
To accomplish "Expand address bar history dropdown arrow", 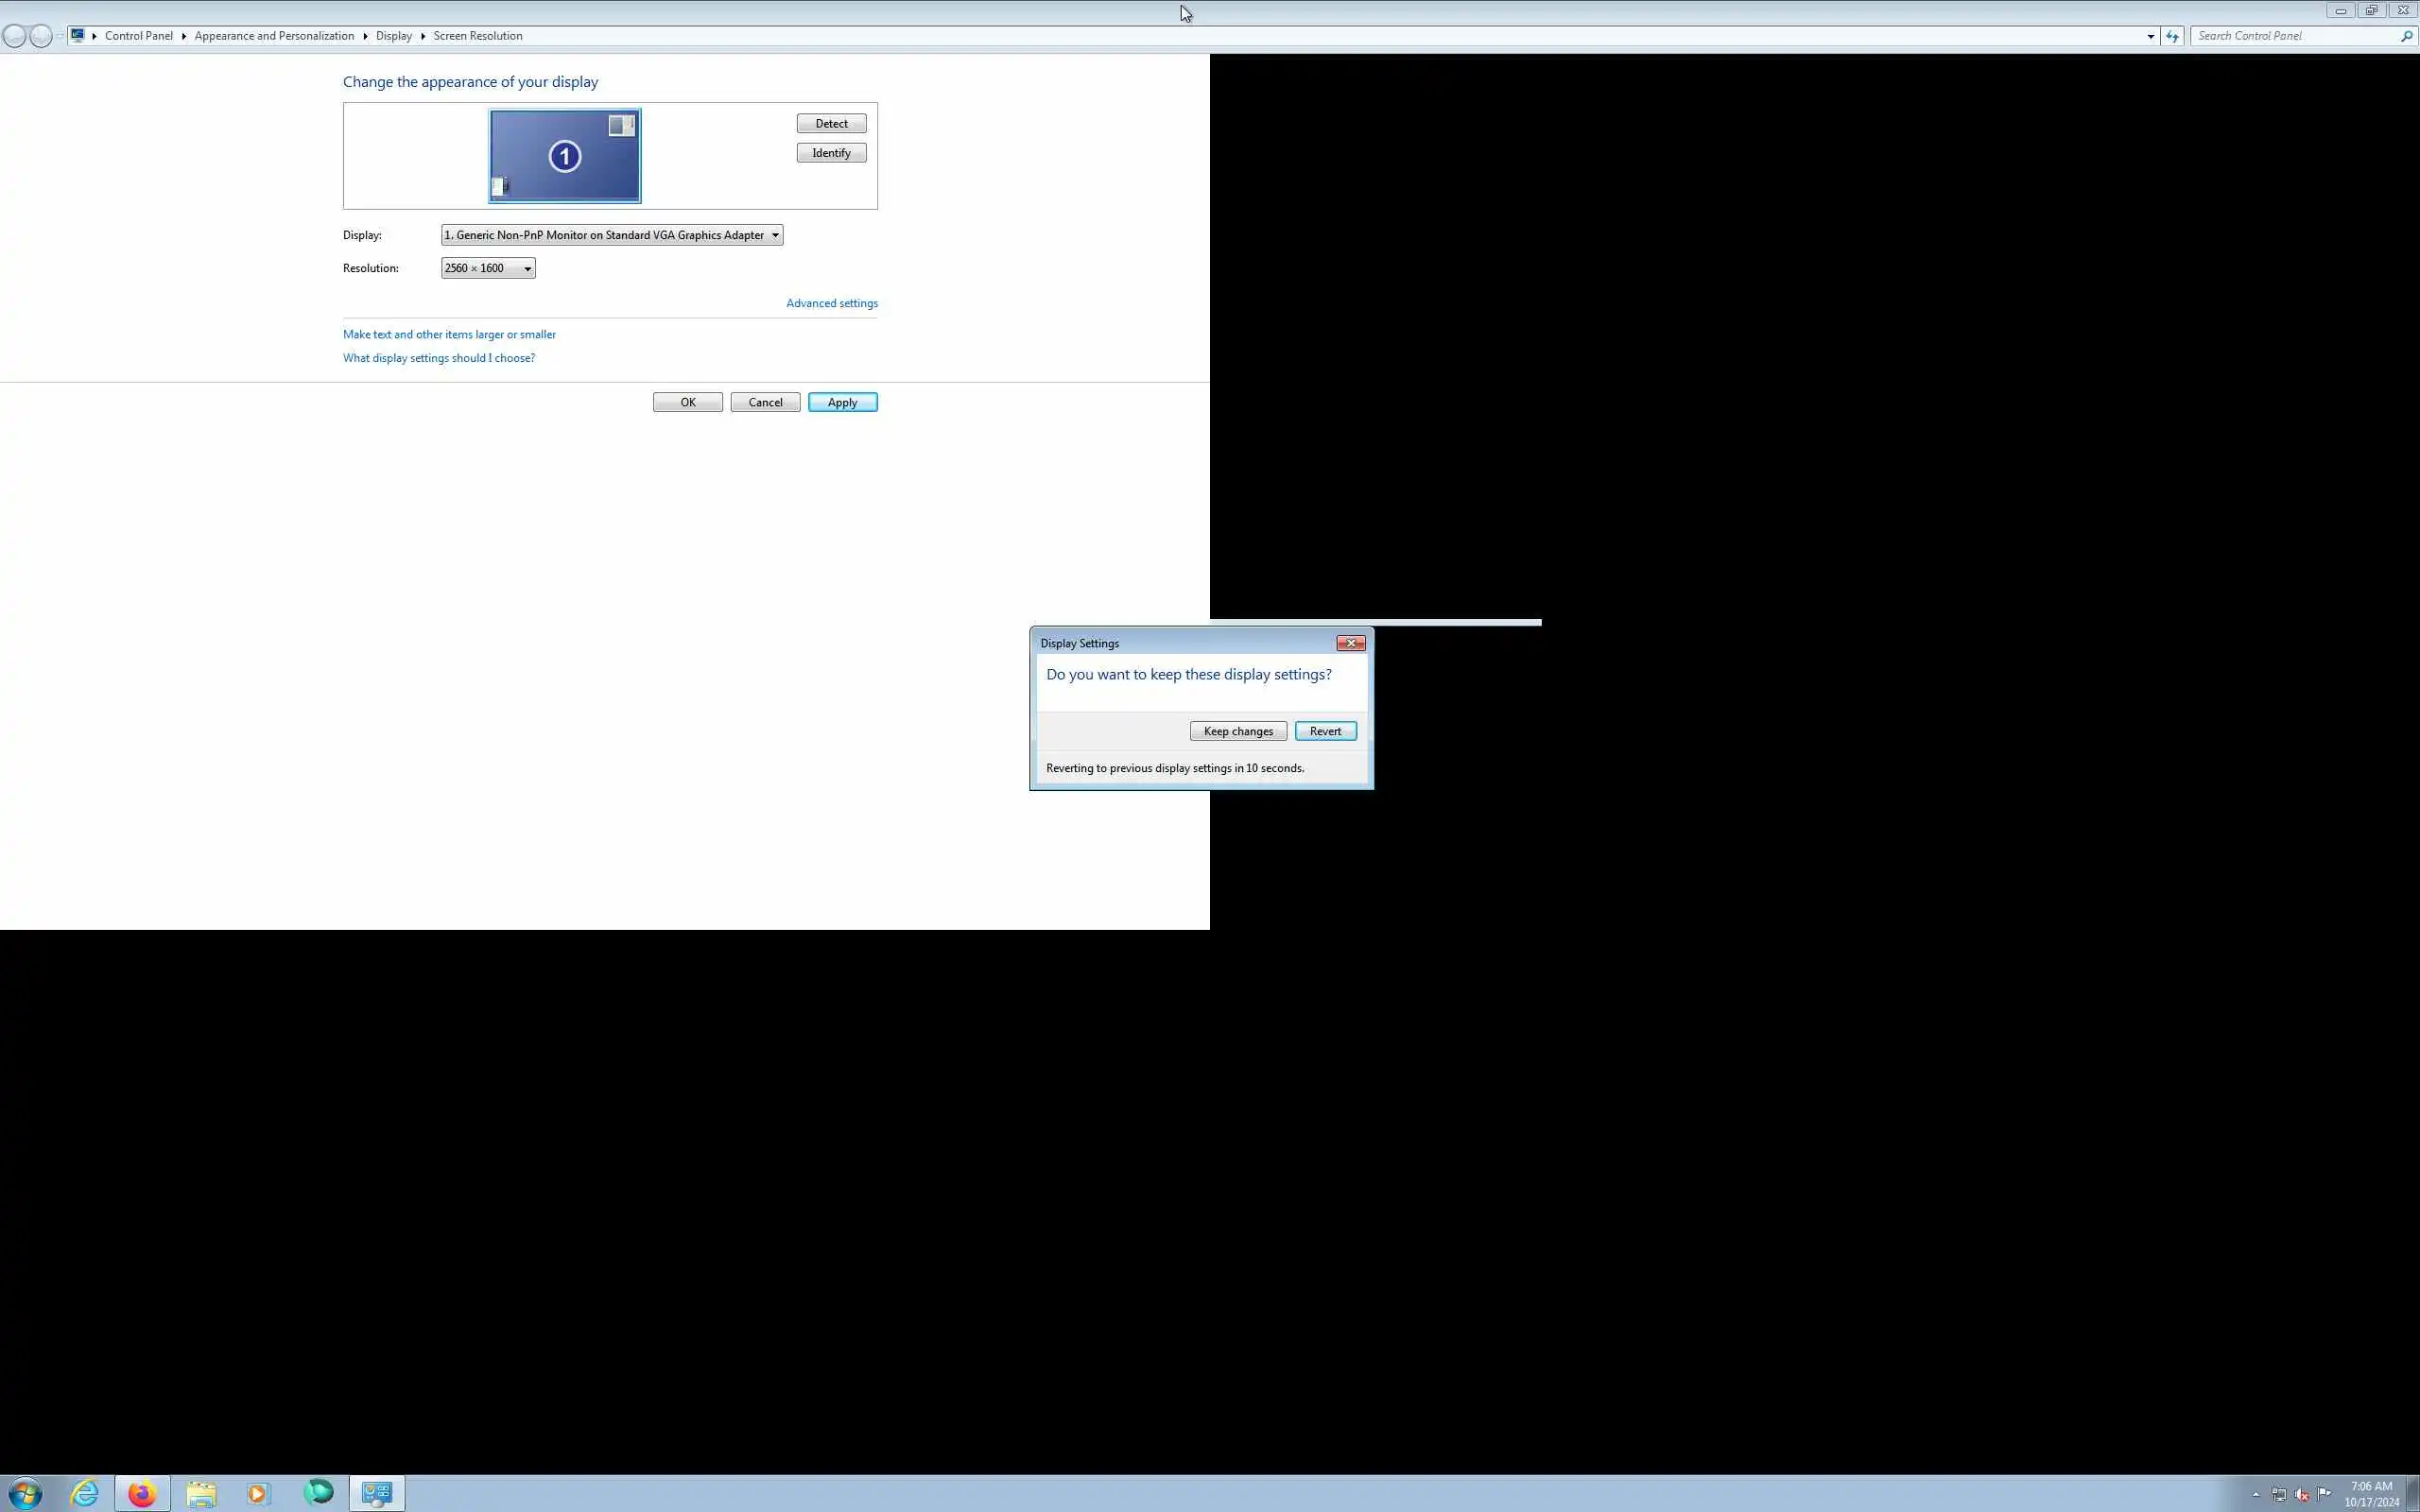I will pyautogui.click(x=2151, y=36).
